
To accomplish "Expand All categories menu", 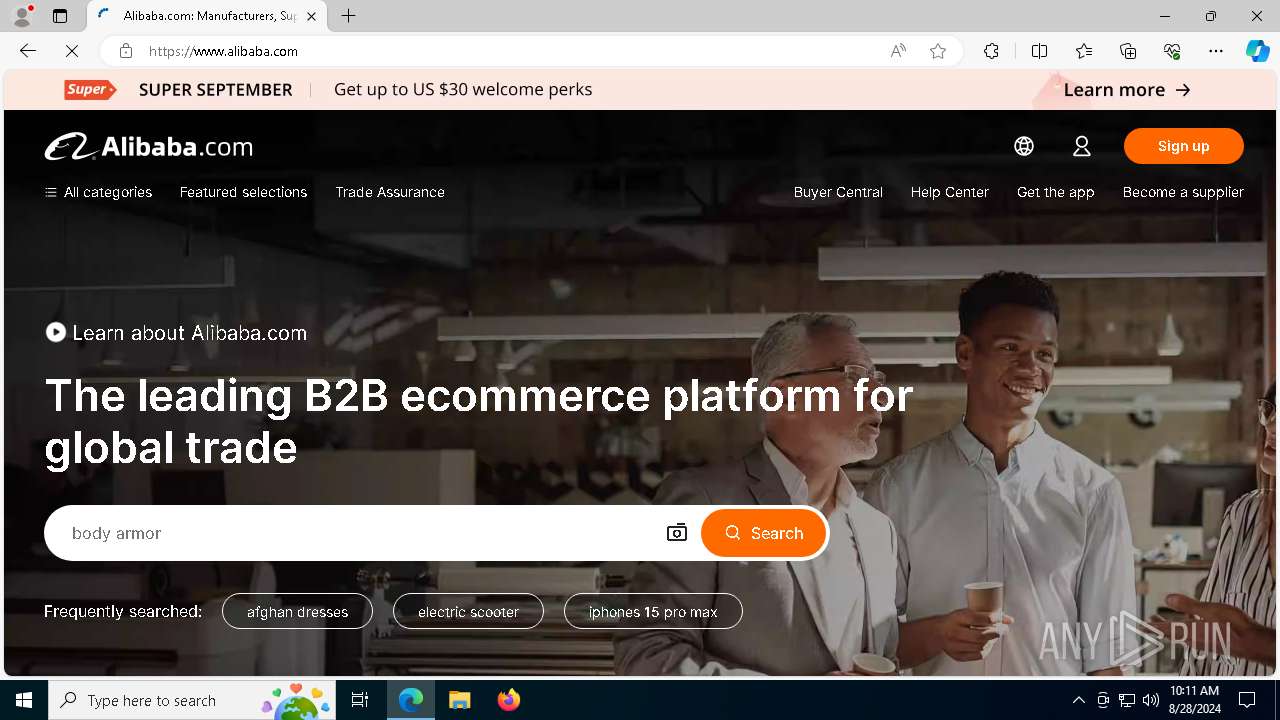I will click(x=98, y=192).
